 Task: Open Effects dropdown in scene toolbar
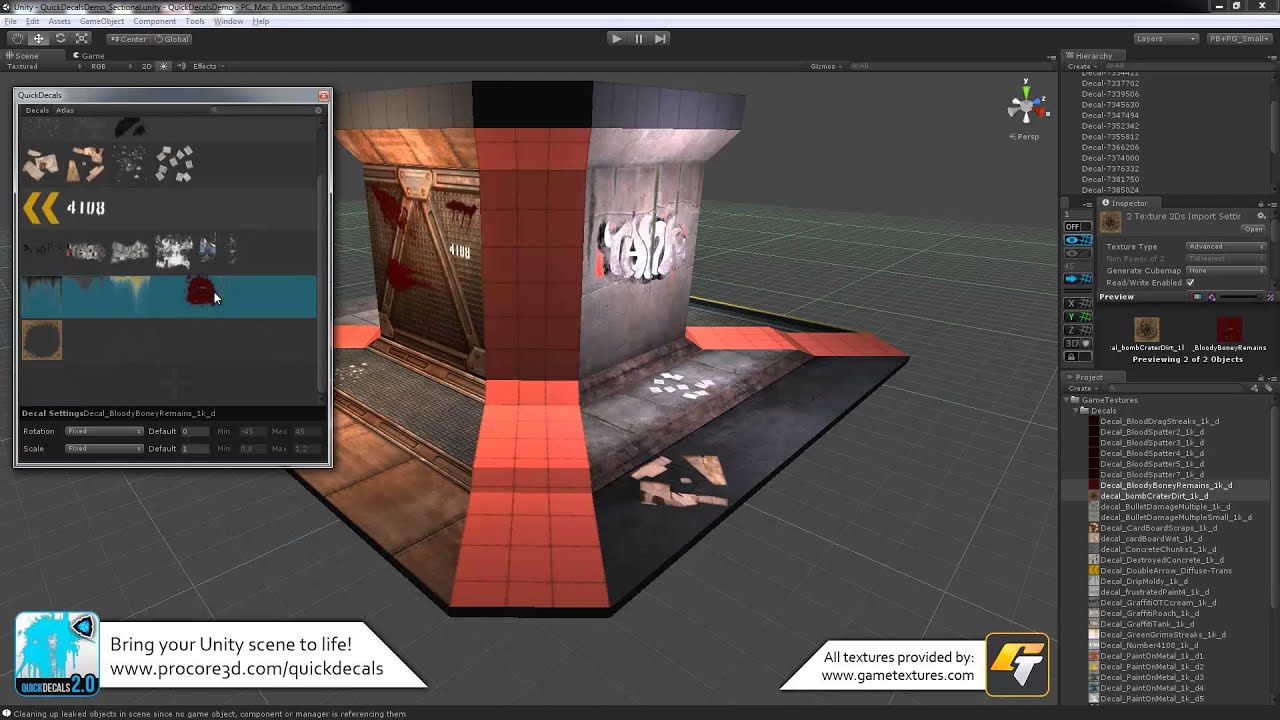pos(207,66)
